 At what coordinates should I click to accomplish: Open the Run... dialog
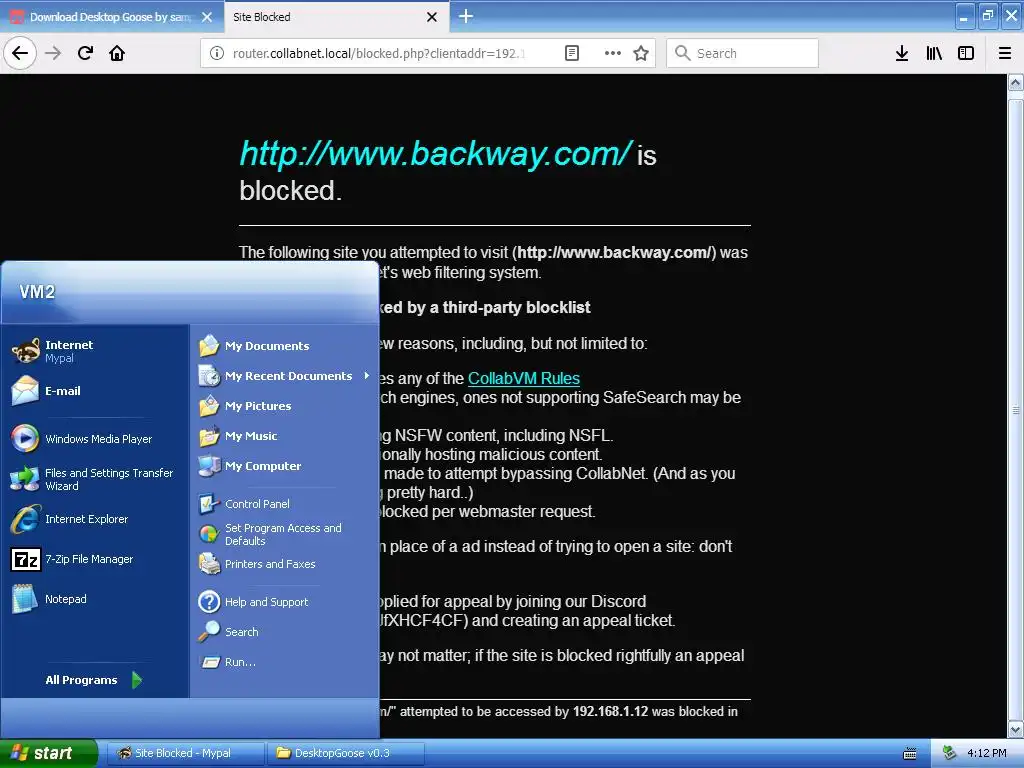[284, 662]
